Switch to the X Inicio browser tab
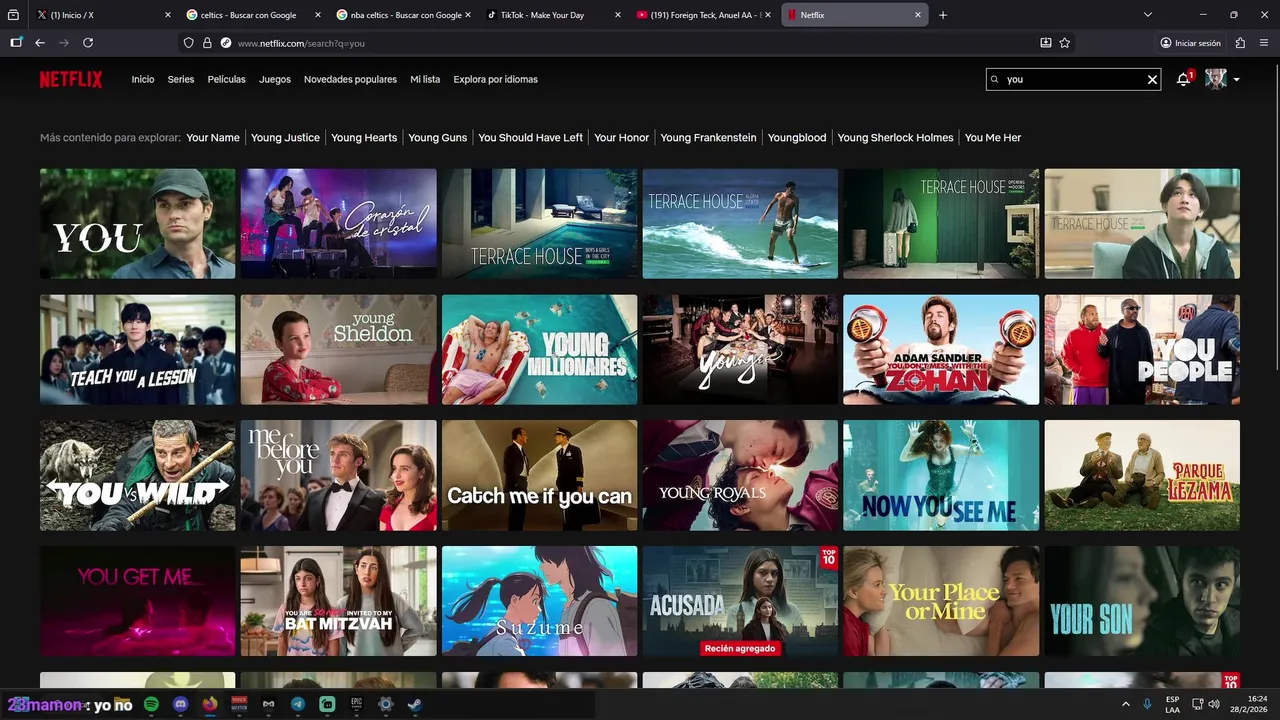Image resolution: width=1280 pixels, height=720 pixels. [x=103, y=15]
